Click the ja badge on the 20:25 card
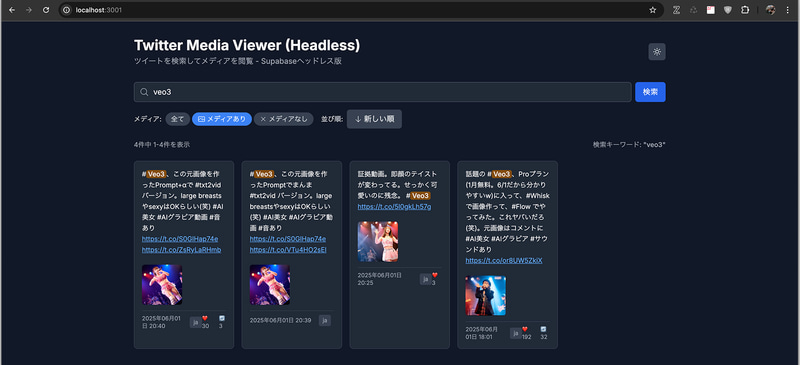 (x=426, y=279)
